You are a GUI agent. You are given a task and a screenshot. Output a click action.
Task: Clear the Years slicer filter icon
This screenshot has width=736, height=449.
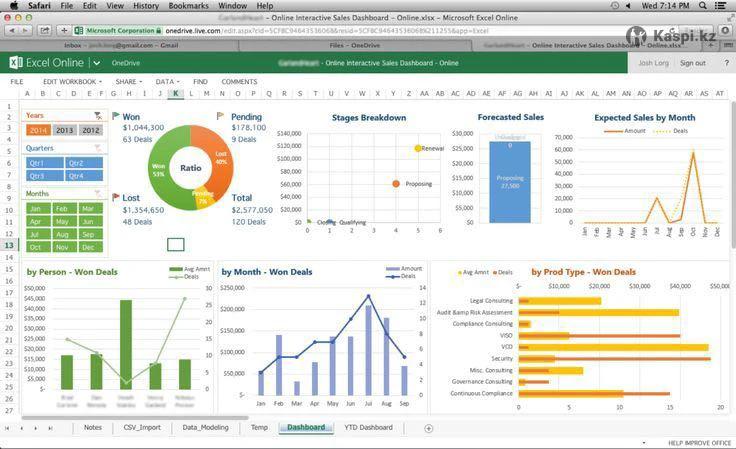click(98, 115)
